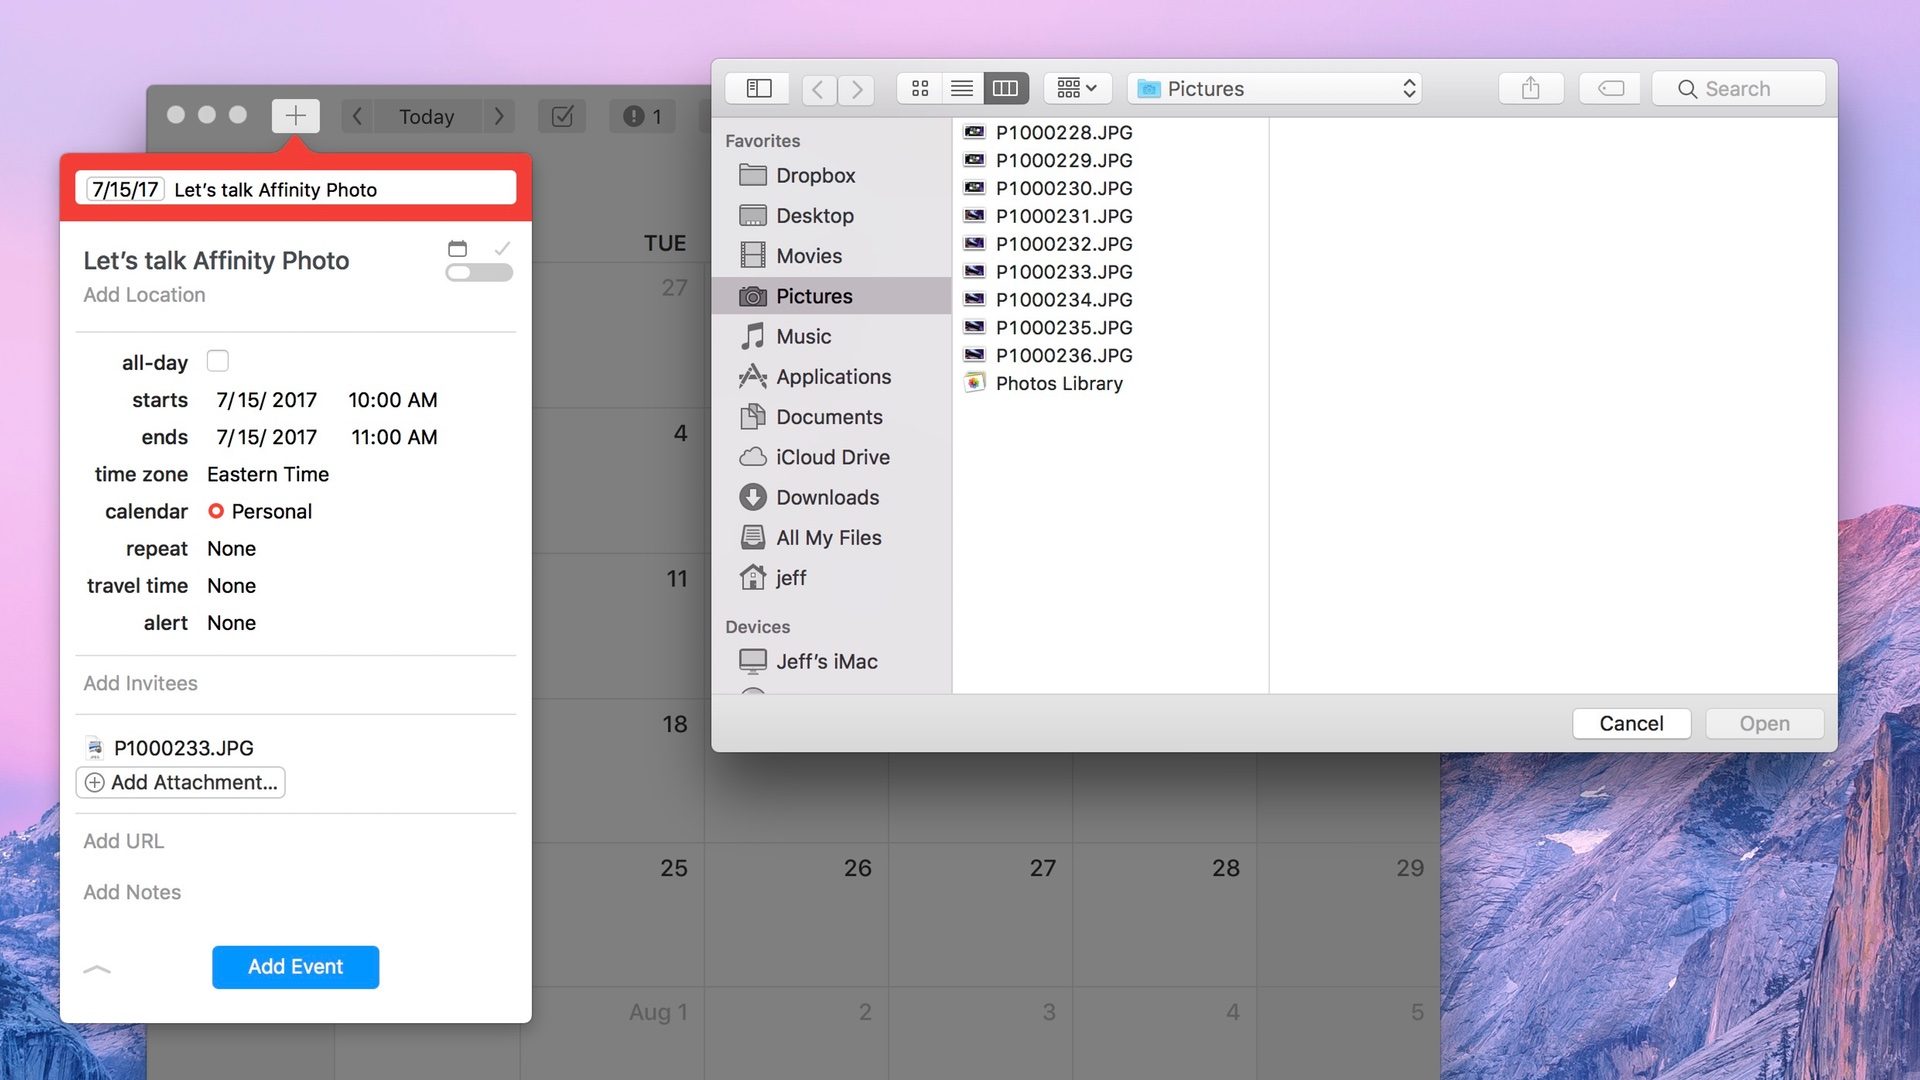The height and width of the screenshot is (1080, 1920).
Task: Select Dropbox in Favorites sidebar
Action: [x=831, y=176]
